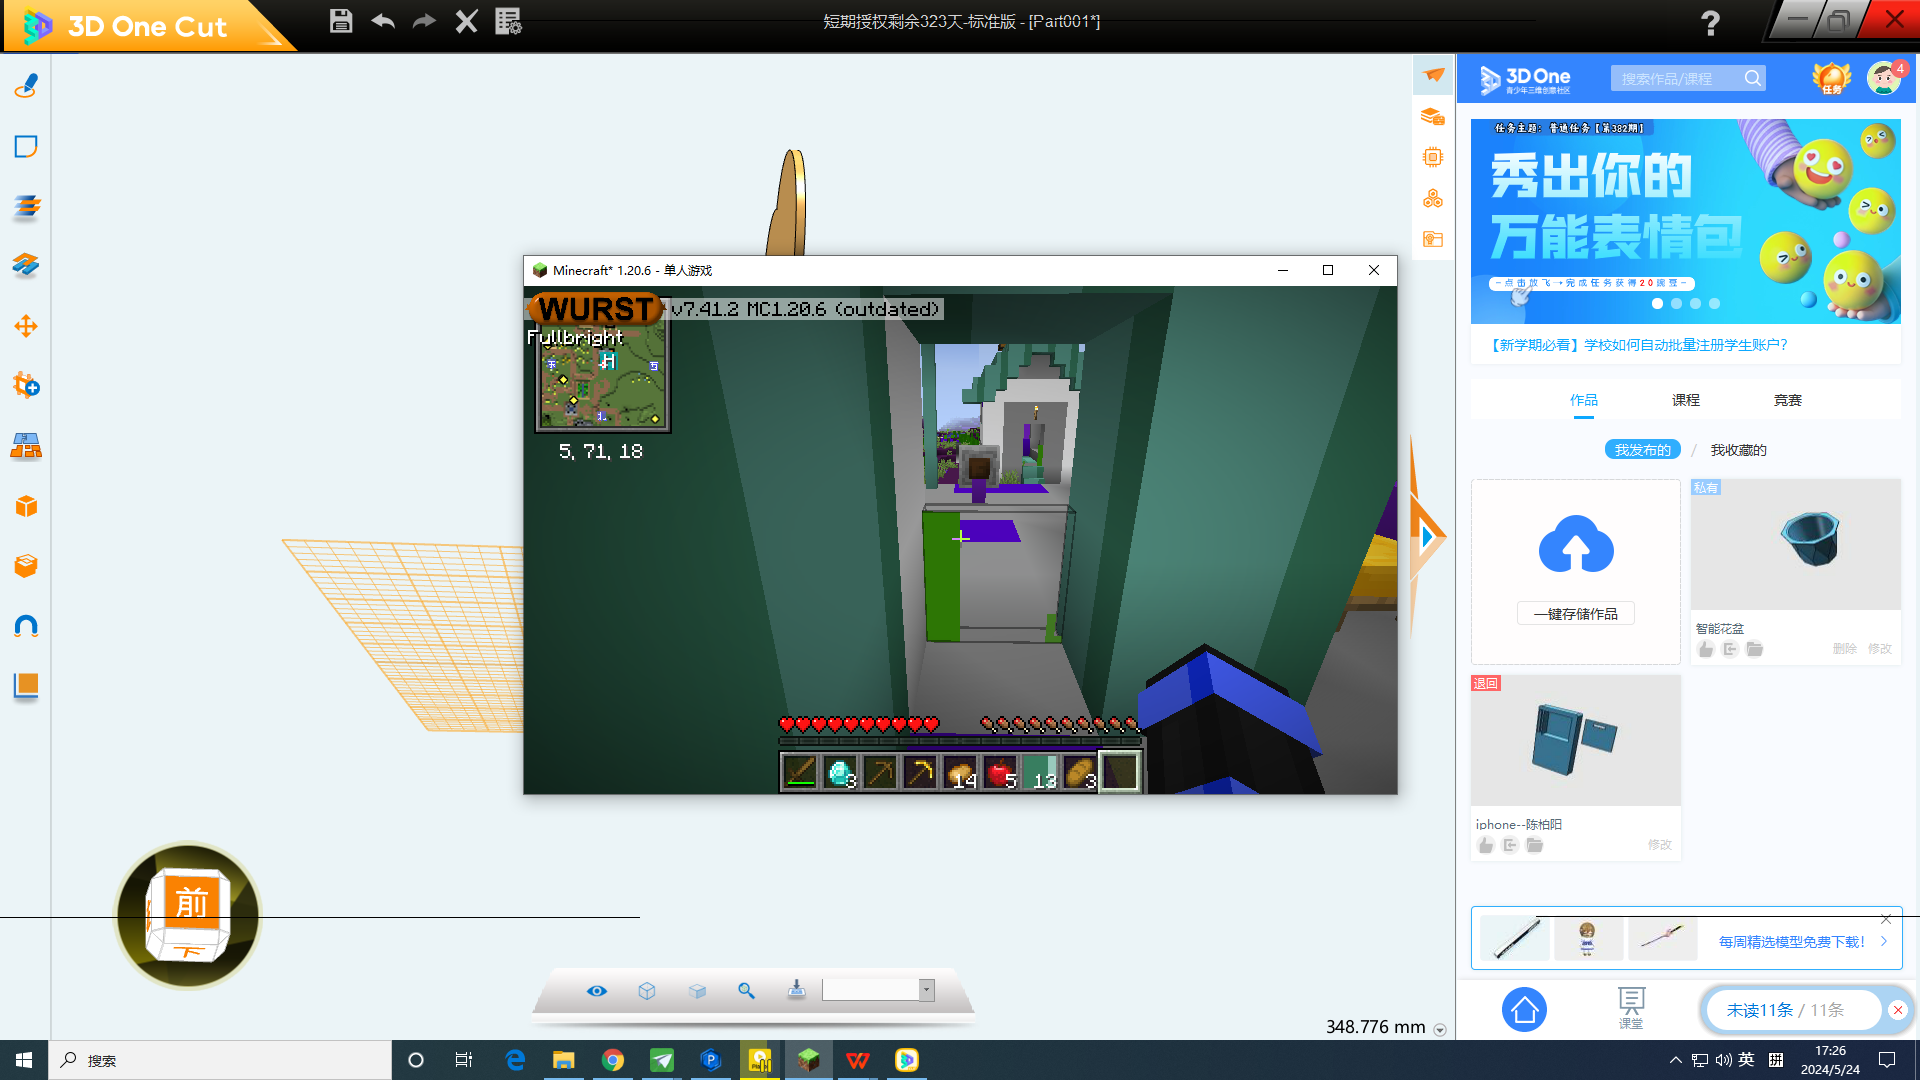The image size is (1920, 1080).
Task: Click the front face view cube
Action: [x=190, y=903]
